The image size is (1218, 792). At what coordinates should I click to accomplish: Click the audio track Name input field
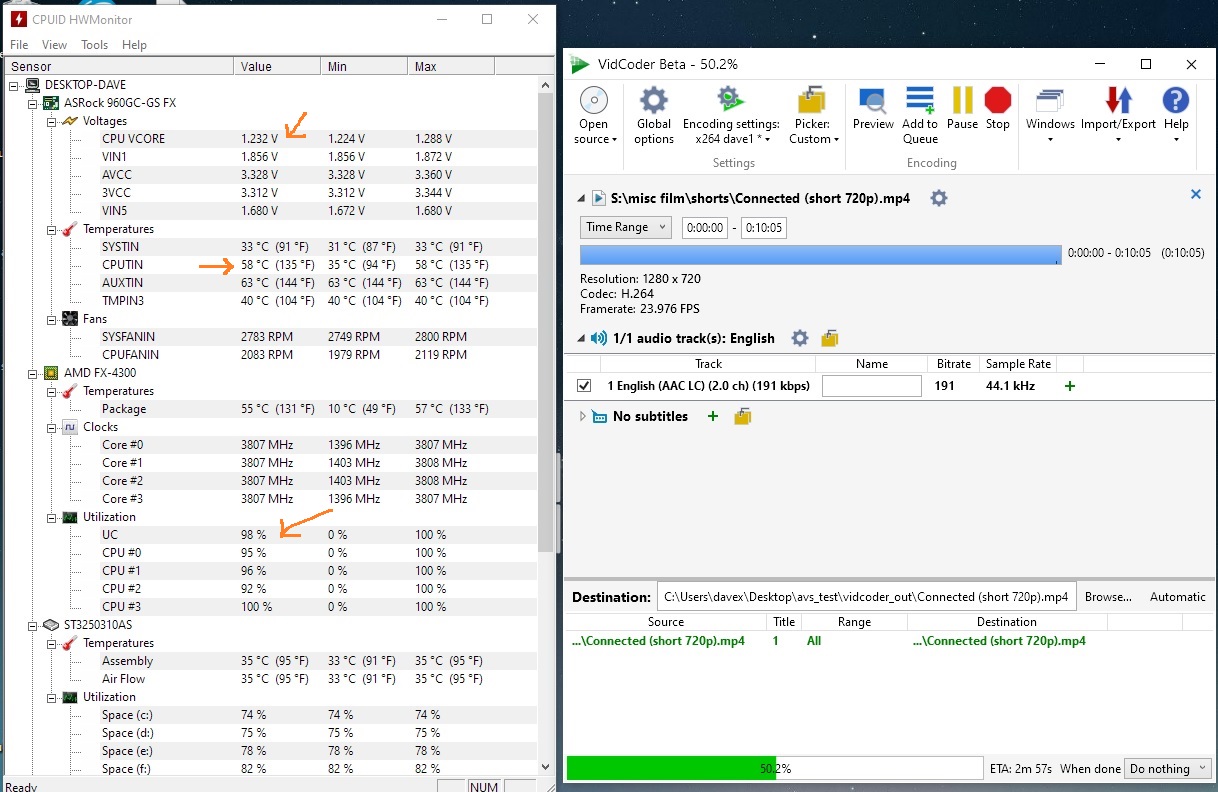[x=871, y=386]
